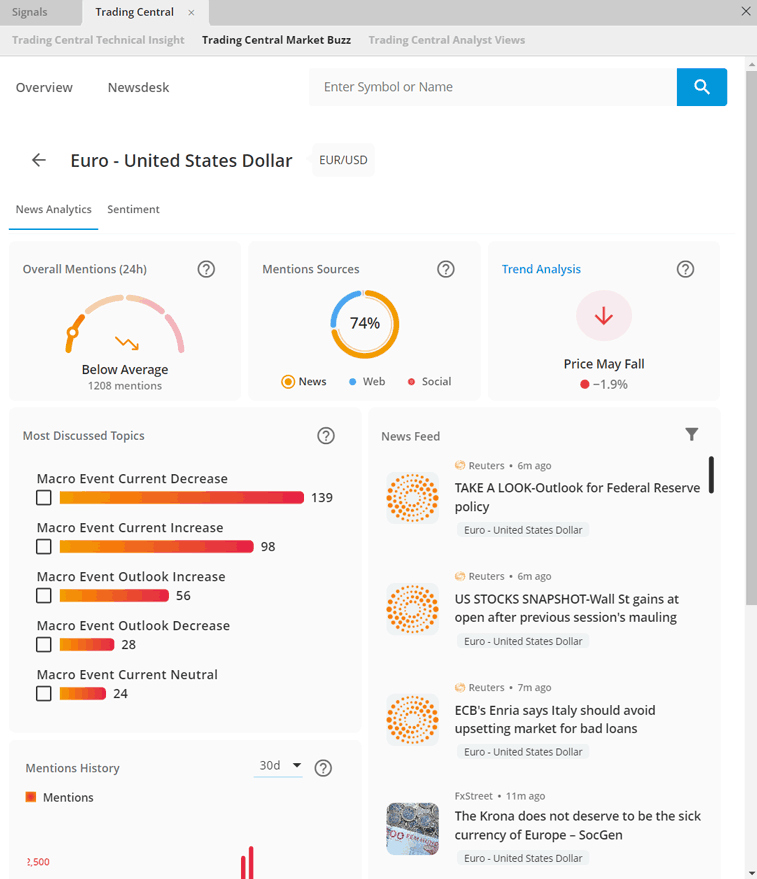Click the 1208 mentions text
757x879 pixels.
124,386
